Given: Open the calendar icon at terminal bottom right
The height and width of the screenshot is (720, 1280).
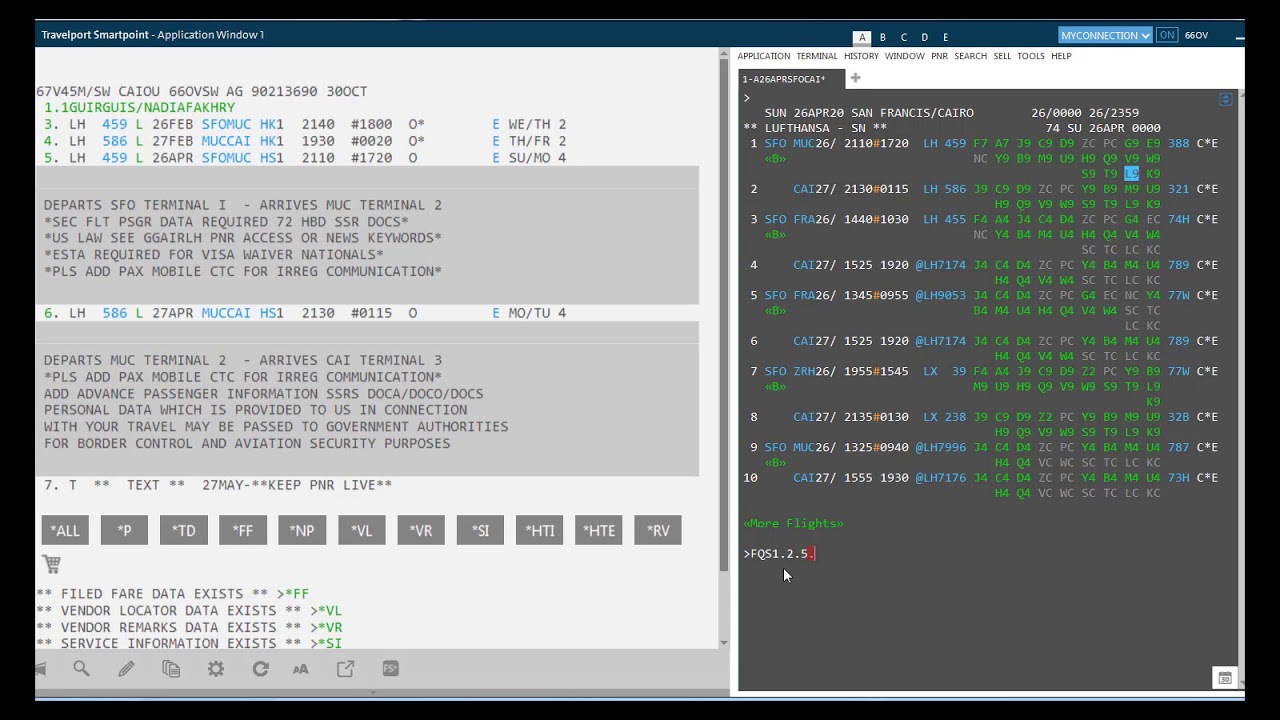Looking at the screenshot, I should (x=1225, y=678).
